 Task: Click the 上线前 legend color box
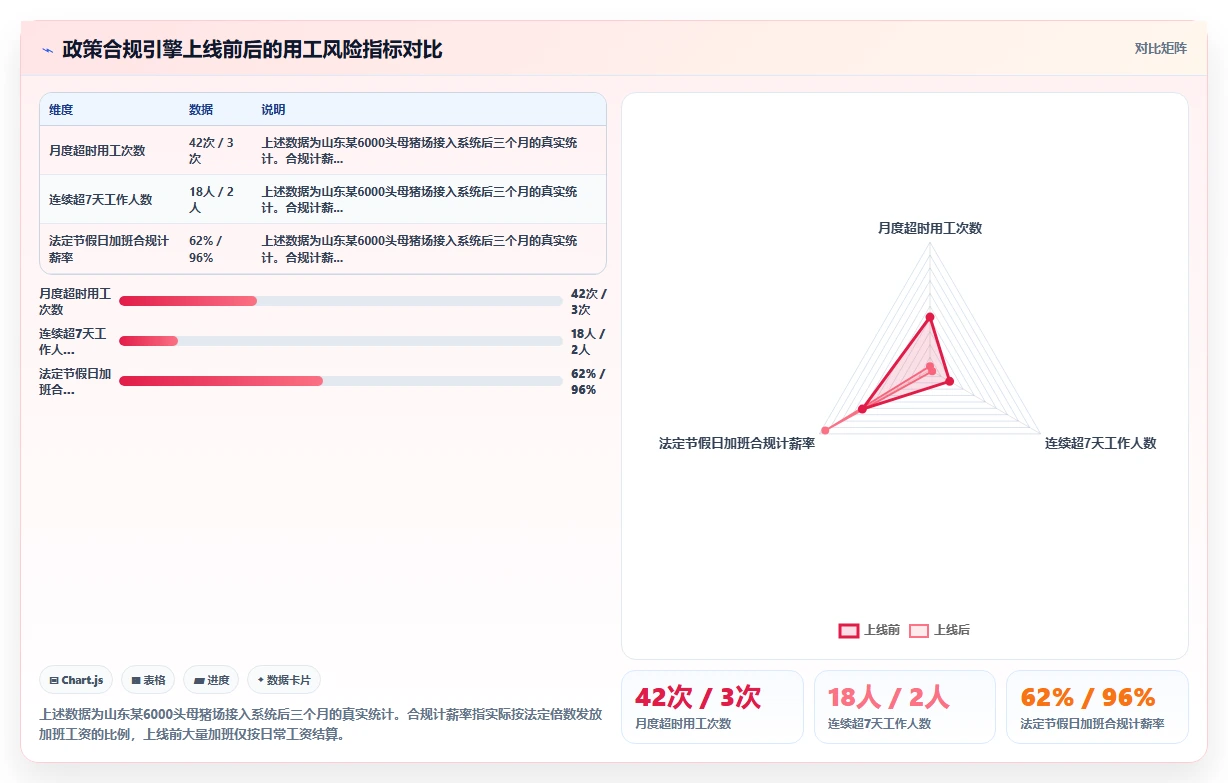848,630
